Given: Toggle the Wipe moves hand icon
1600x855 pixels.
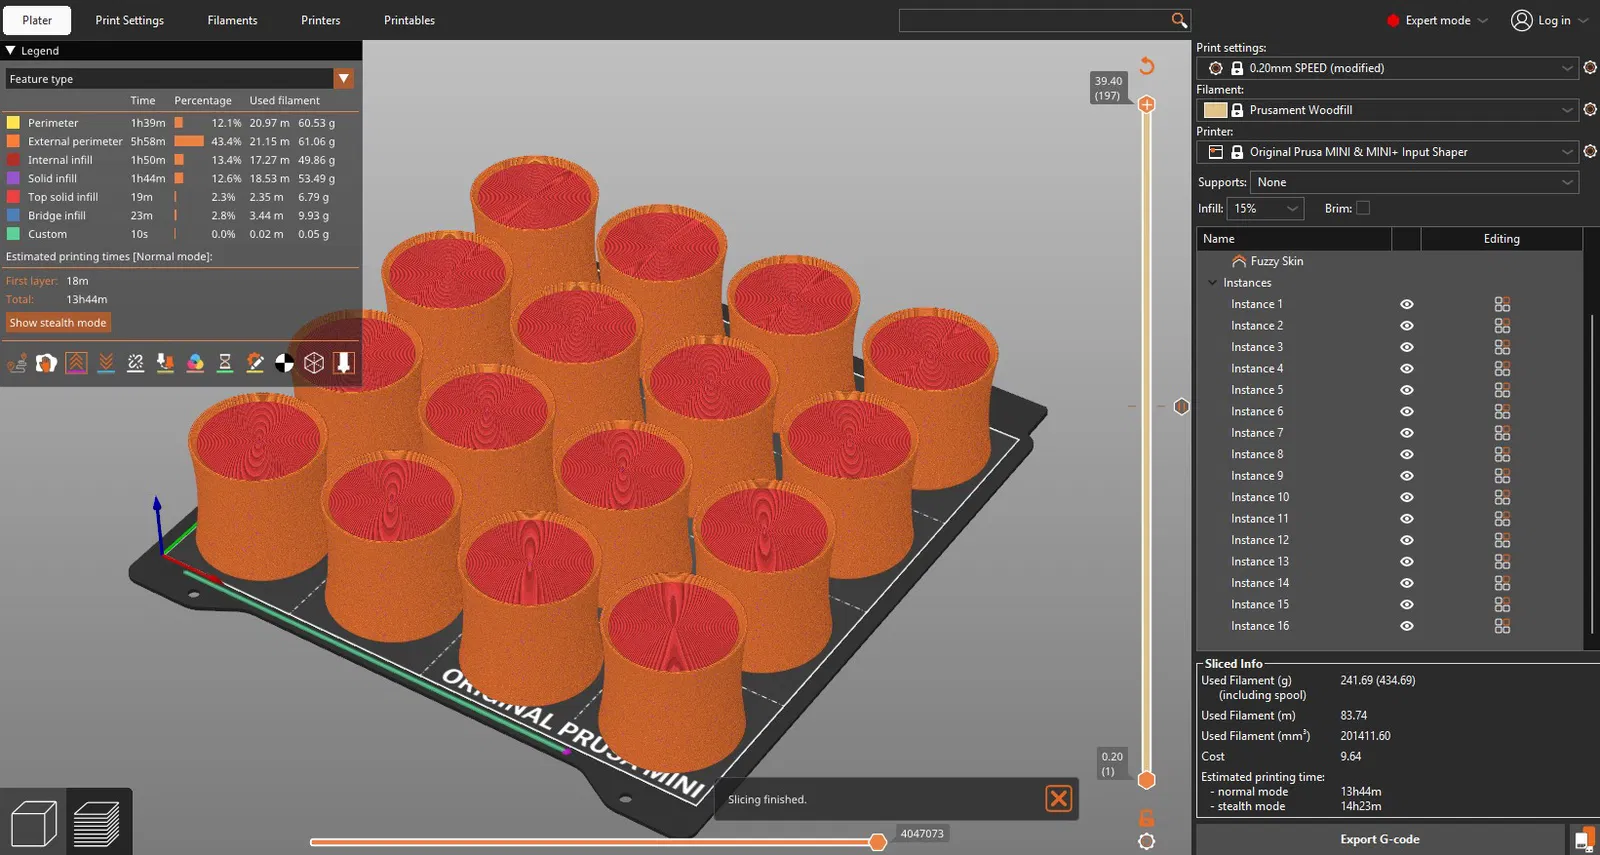Looking at the screenshot, I should [46, 363].
